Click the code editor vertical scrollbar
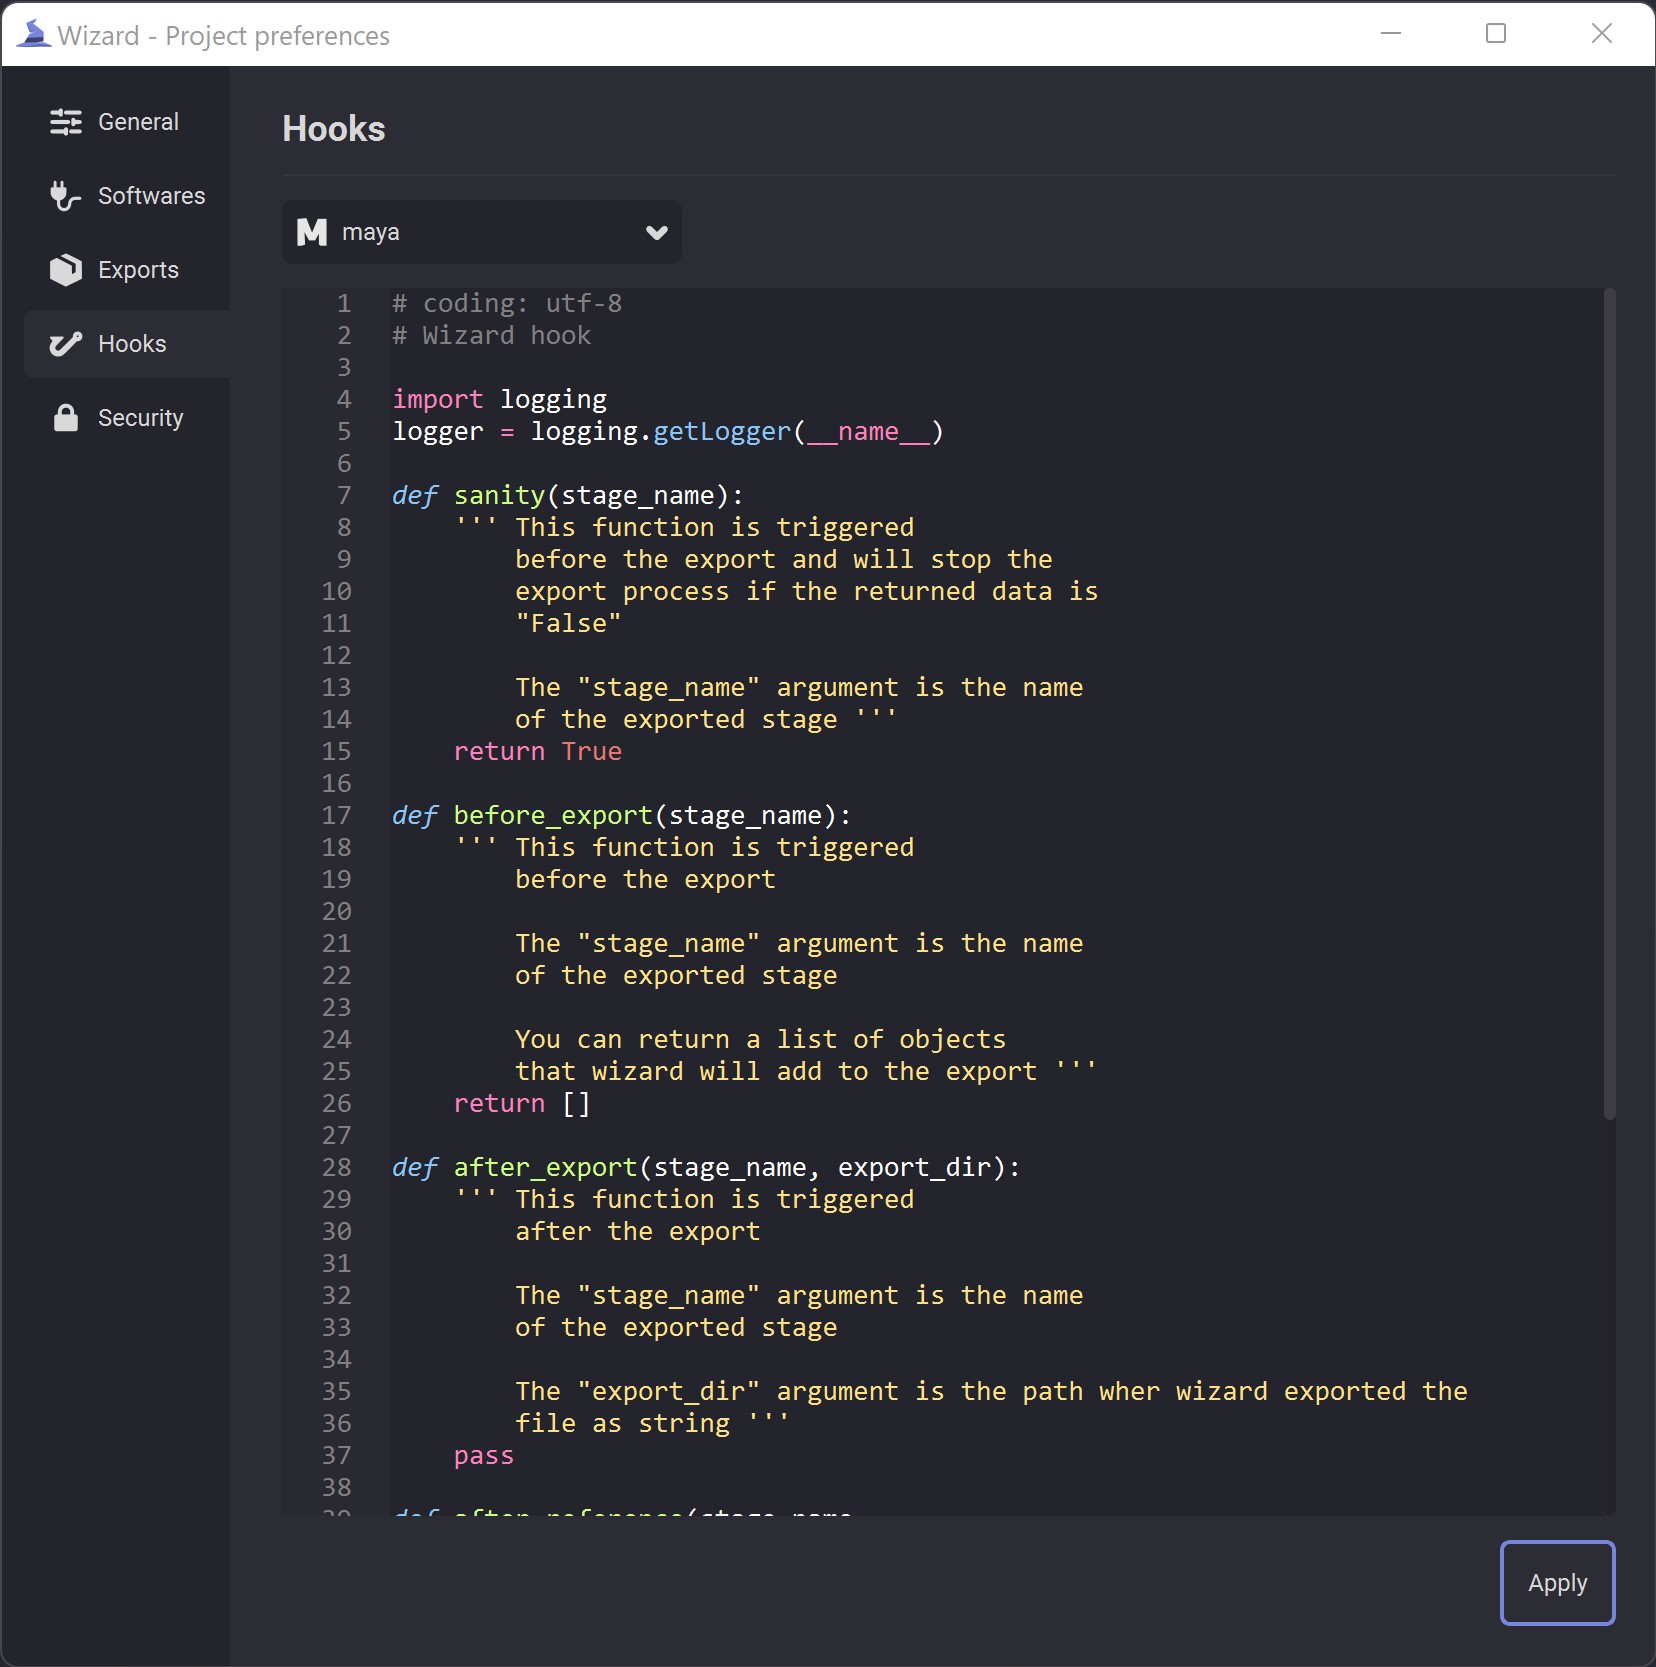This screenshot has width=1656, height=1667. (x=1609, y=704)
